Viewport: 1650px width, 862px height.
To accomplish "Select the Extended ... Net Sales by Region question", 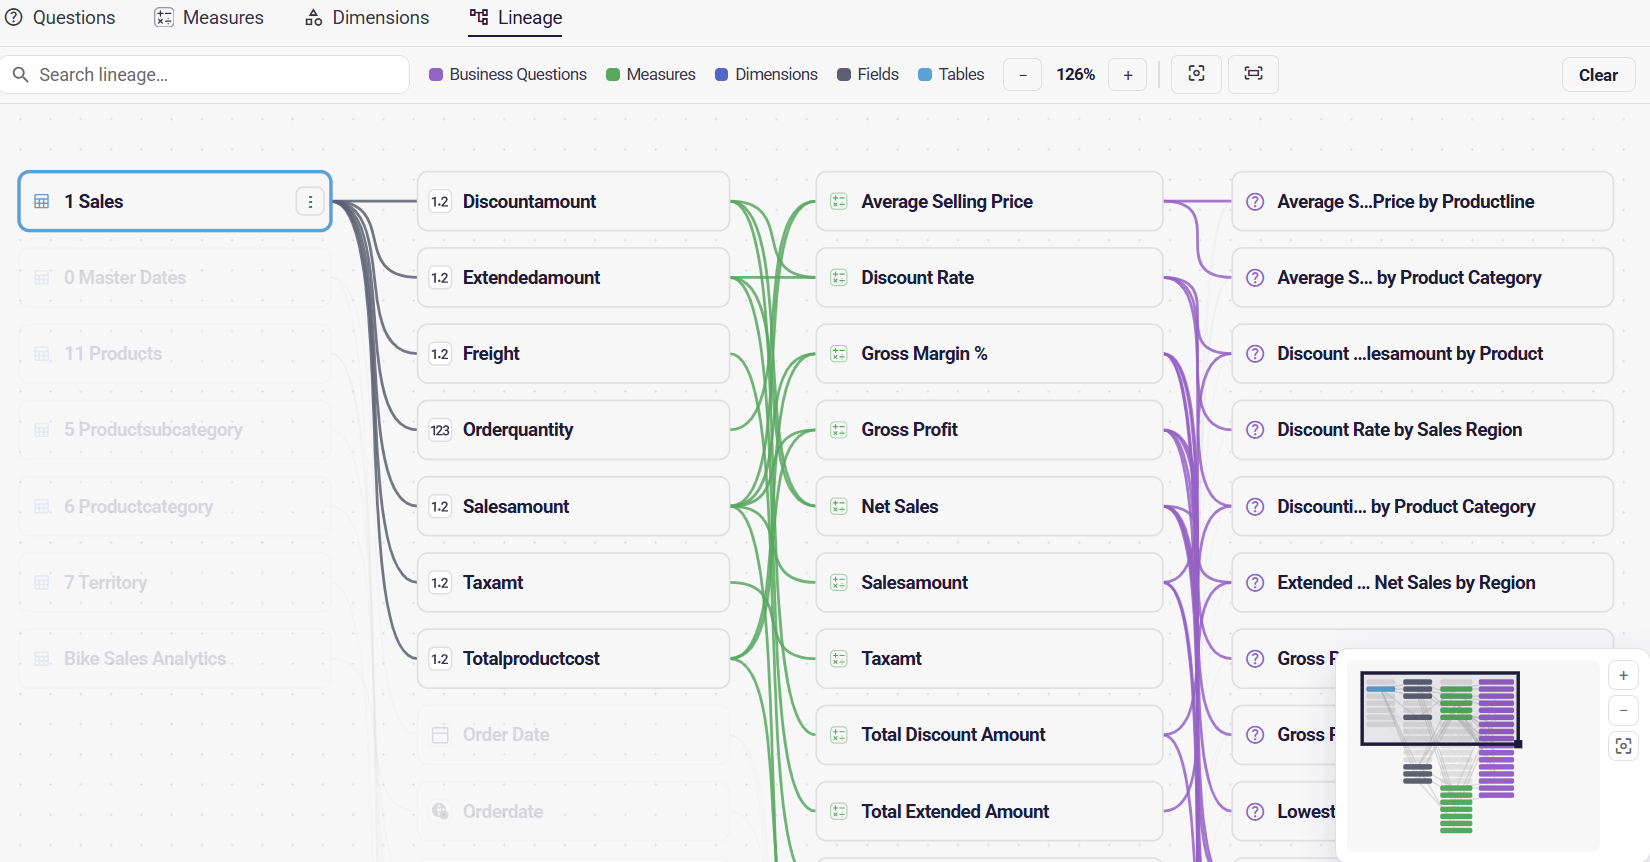I will click(x=1422, y=583).
